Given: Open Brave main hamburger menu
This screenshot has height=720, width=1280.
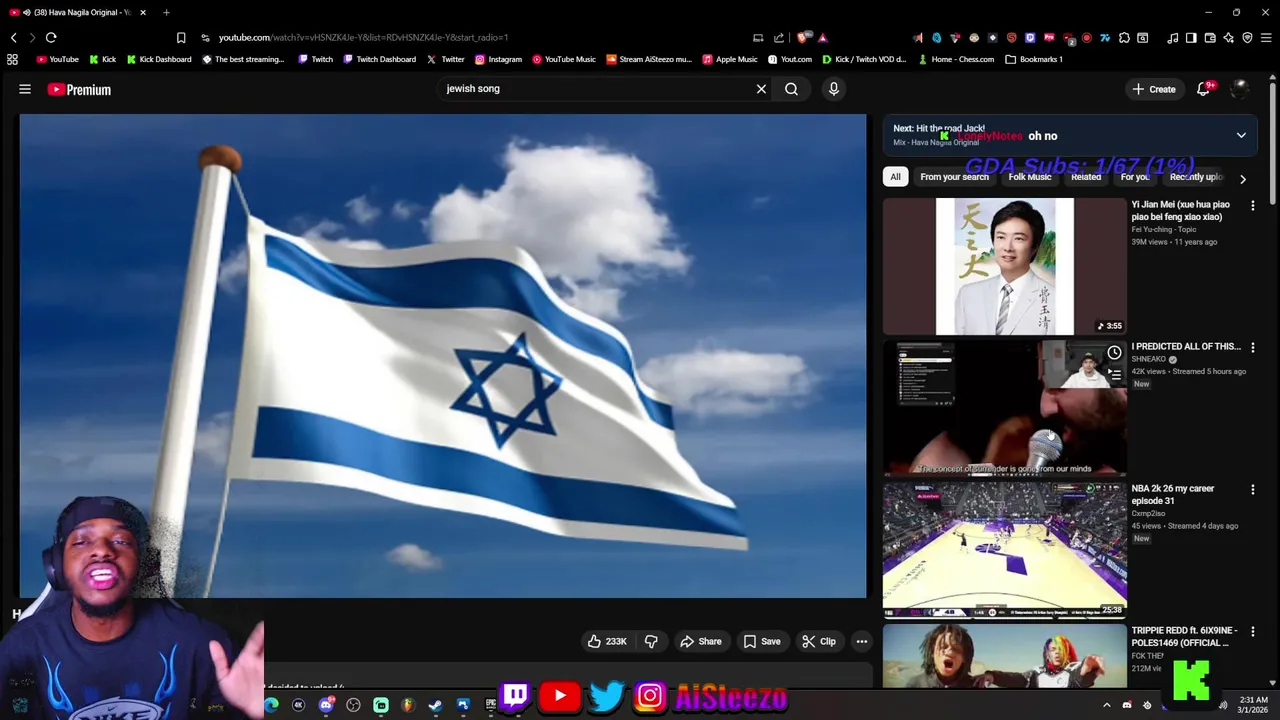Looking at the screenshot, I should coord(1267,38).
